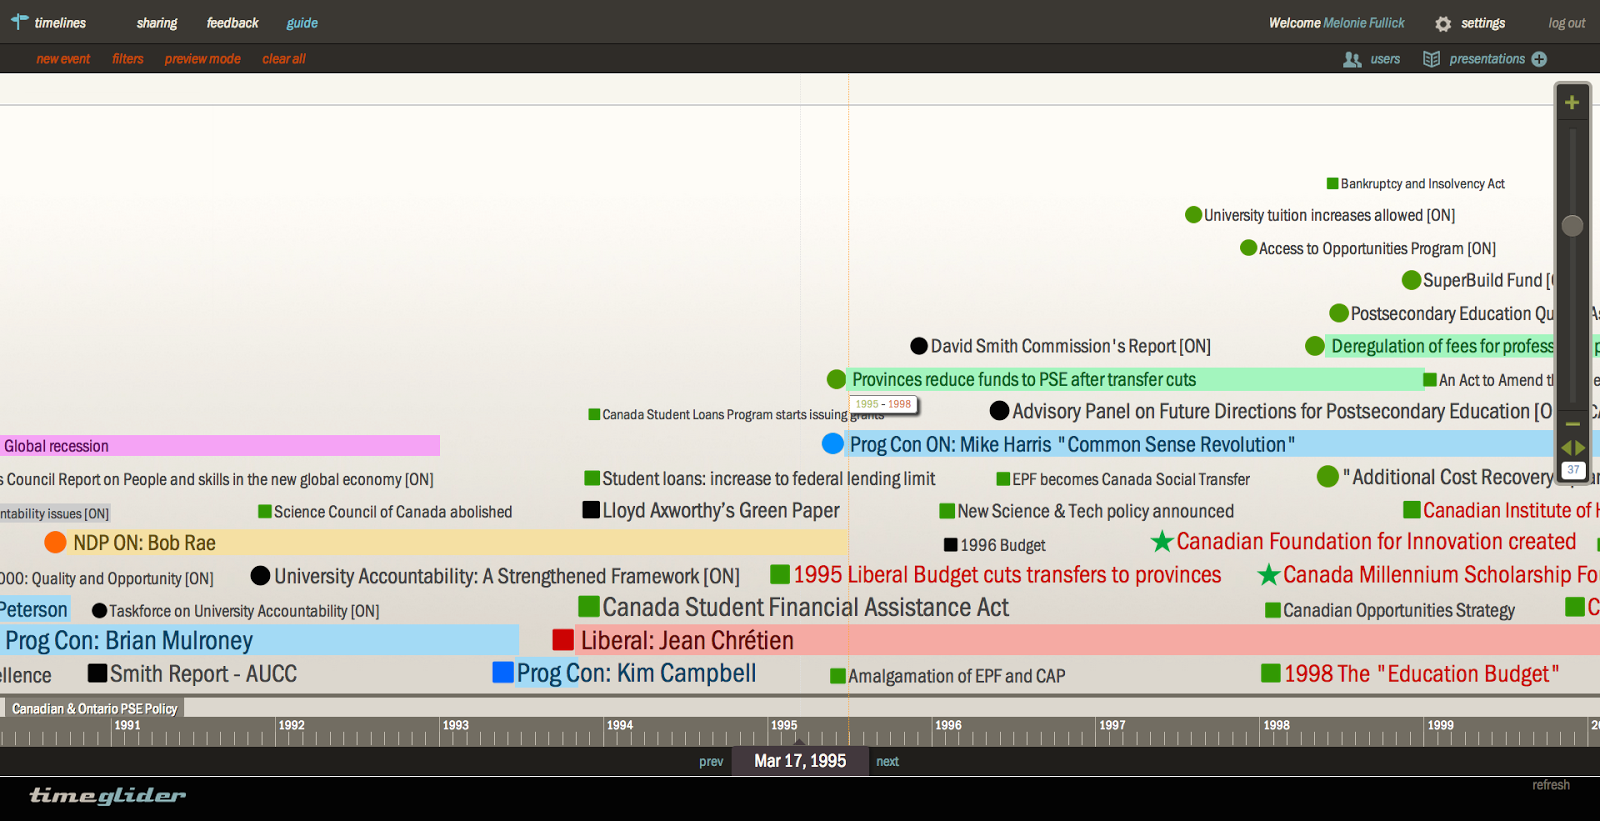Zoom out with the minus button

pos(1573,424)
